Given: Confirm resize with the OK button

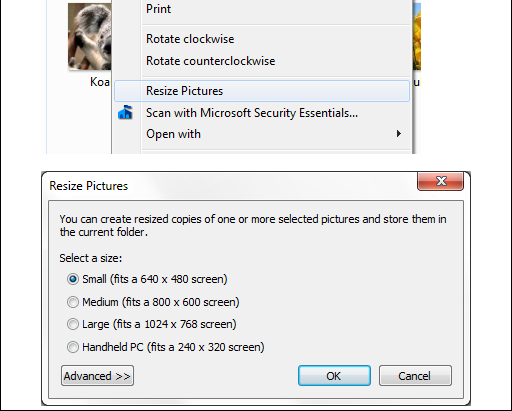Looking at the screenshot, I should point(334,376).
